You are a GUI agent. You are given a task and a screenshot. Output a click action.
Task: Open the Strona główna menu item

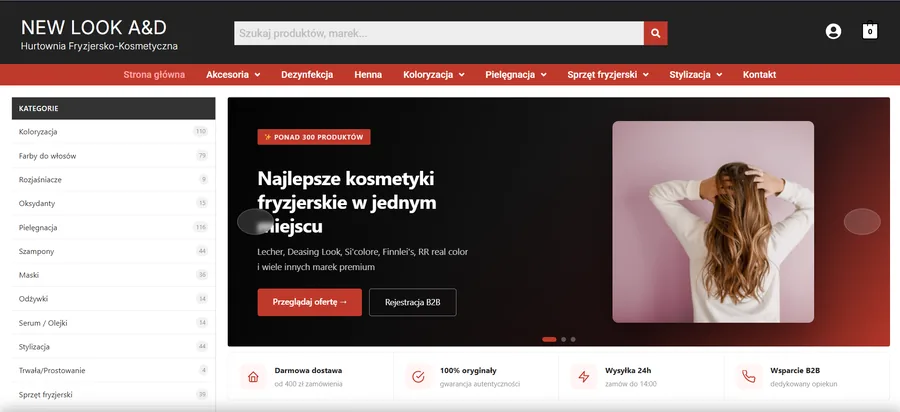coord(154,75)
